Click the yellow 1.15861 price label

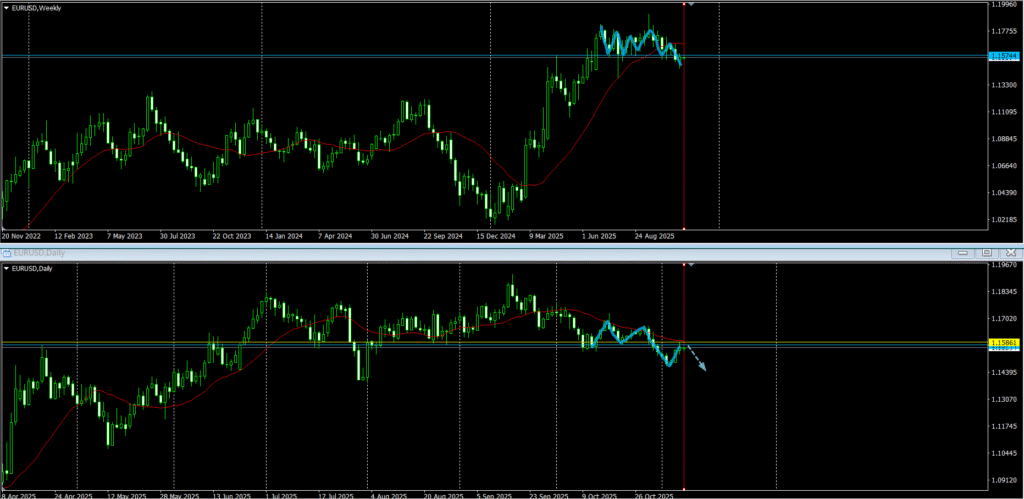click(x=1003, y=343)
